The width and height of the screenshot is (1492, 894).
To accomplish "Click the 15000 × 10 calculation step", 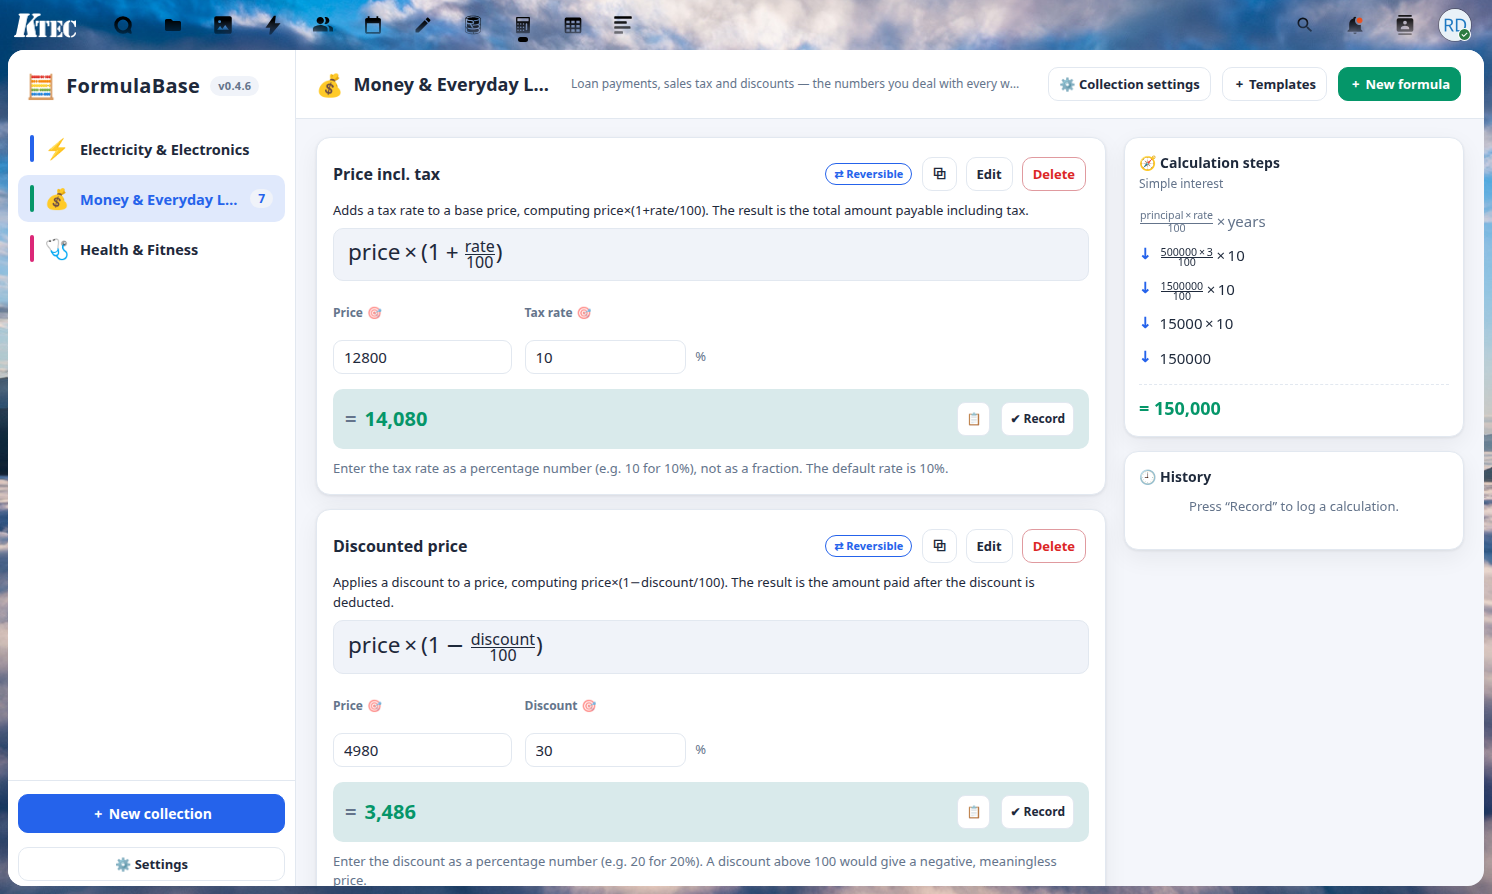I will (1196, 324).
